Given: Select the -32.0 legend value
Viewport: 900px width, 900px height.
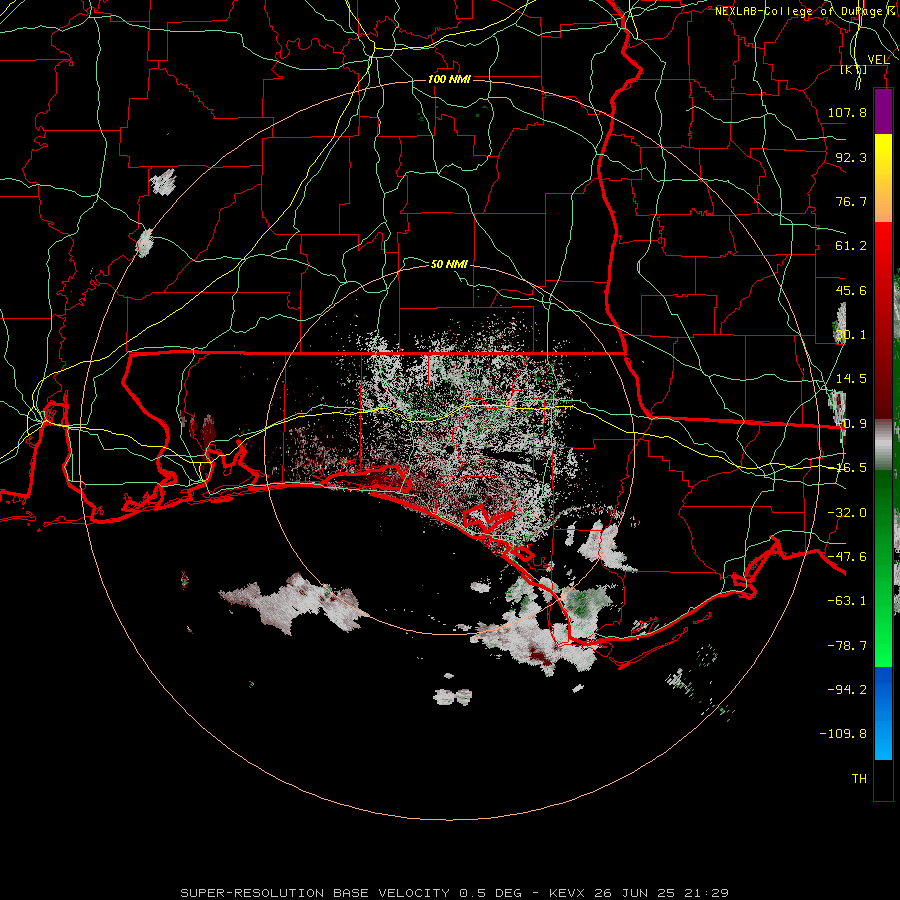Looking at the screenshot, I should 847,513.
